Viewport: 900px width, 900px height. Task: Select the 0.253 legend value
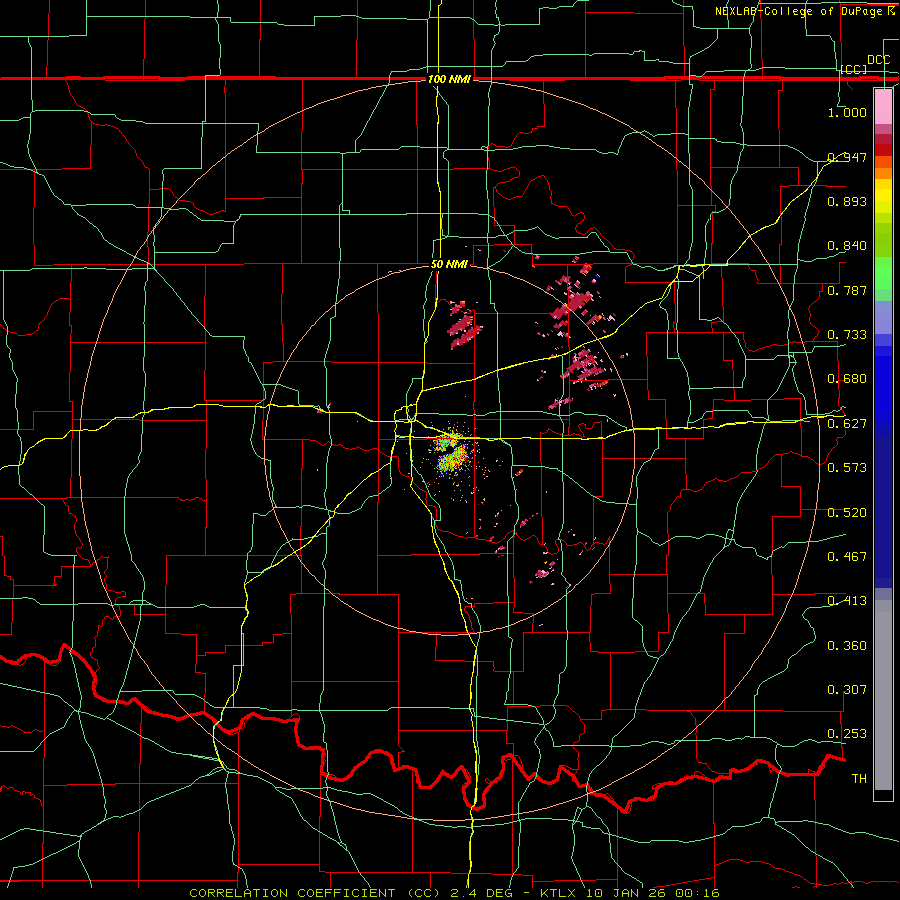coord(847,734)
